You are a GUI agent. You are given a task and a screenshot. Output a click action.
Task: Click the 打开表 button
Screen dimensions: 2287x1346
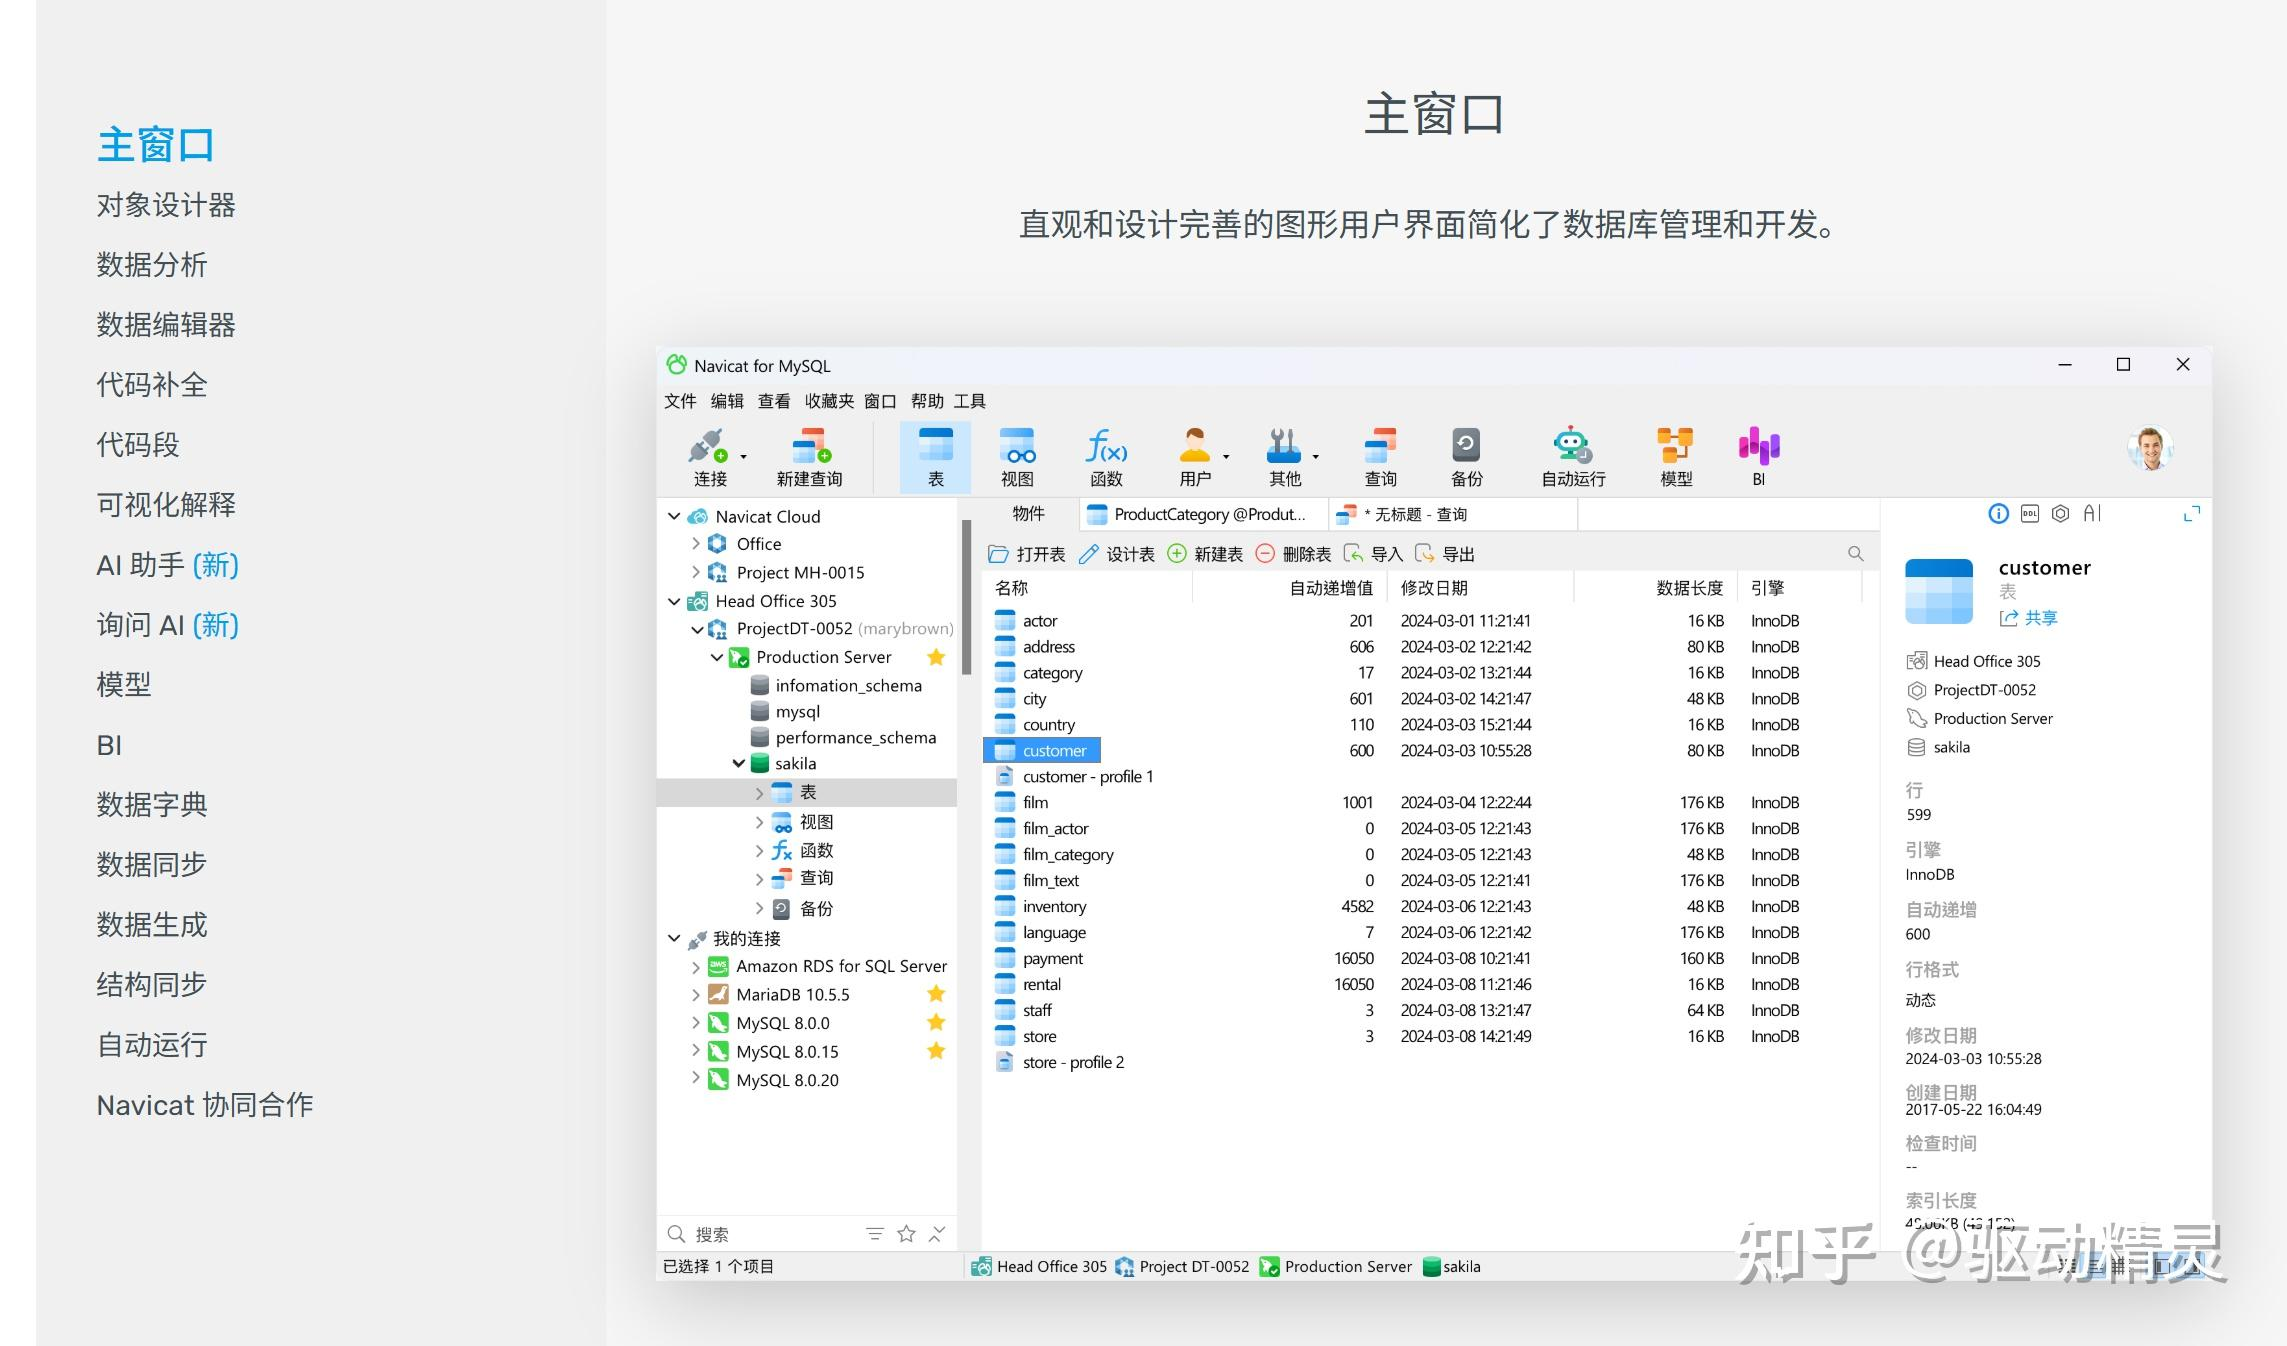(x=1027, y=554)
